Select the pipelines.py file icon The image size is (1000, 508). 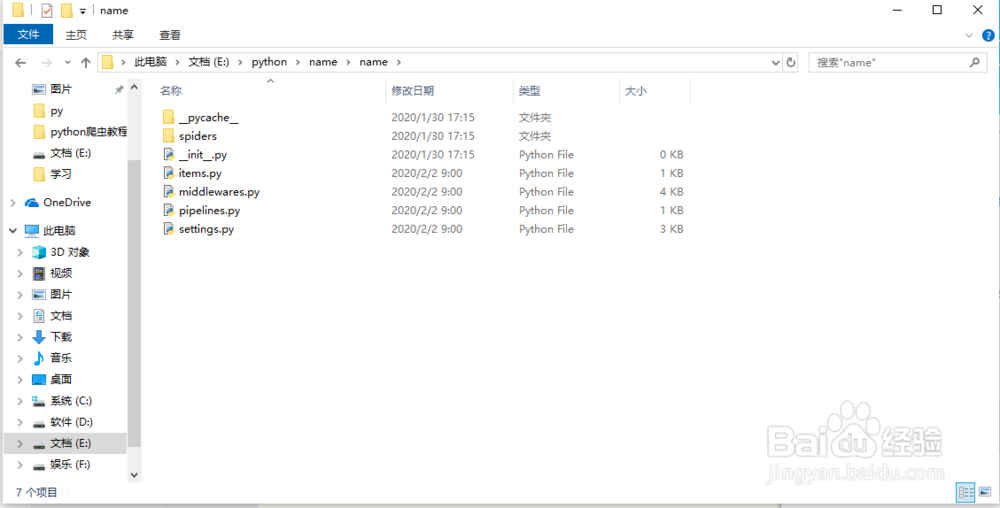pyautogui.click(x=168, y=210)
